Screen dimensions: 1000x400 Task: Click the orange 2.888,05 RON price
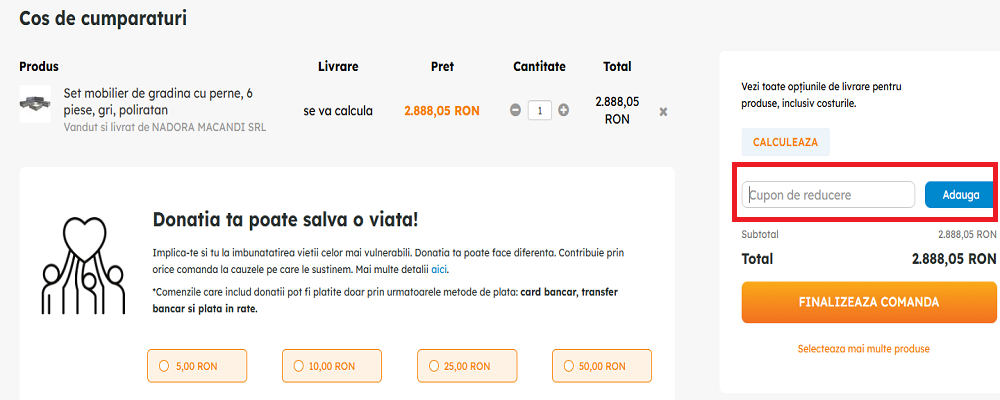coord(442,111)
